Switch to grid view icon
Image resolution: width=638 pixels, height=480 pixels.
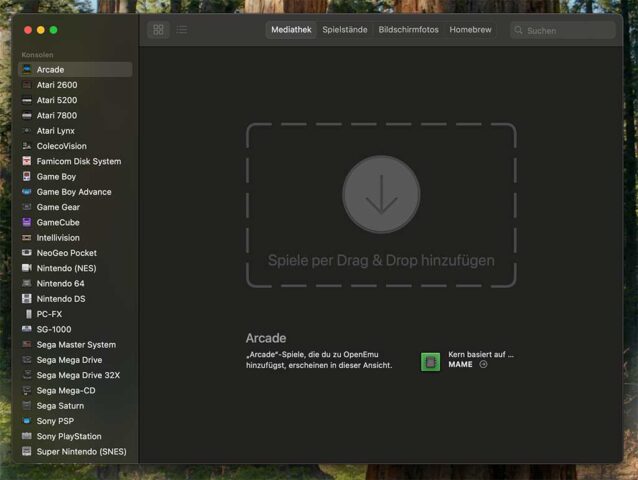(158, 30)
